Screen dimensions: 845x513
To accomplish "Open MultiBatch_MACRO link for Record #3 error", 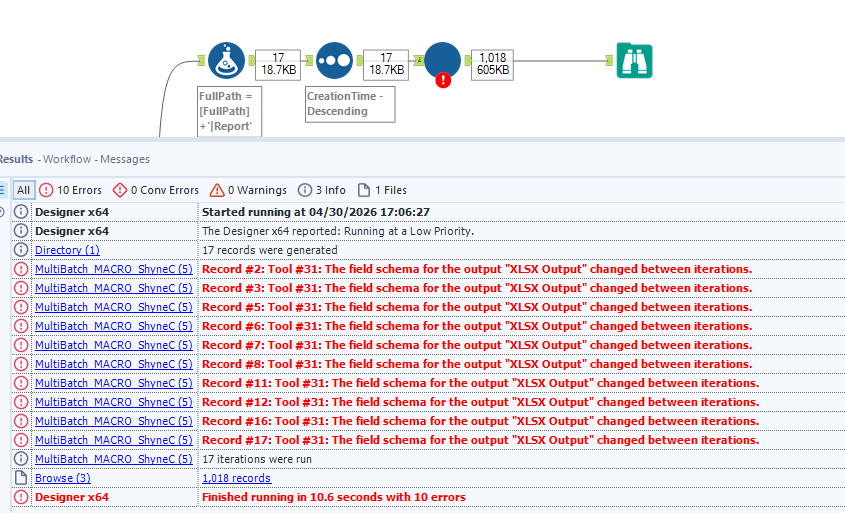I will tap(114, 288).
